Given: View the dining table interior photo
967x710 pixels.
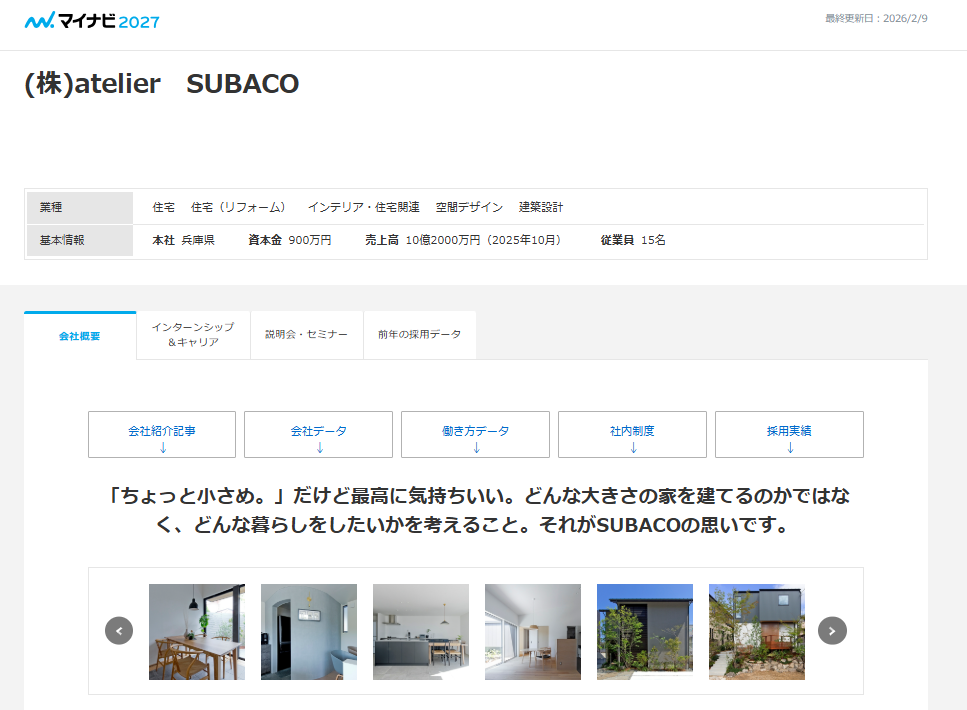Looking at the screenshot, I should click(197, 632).
